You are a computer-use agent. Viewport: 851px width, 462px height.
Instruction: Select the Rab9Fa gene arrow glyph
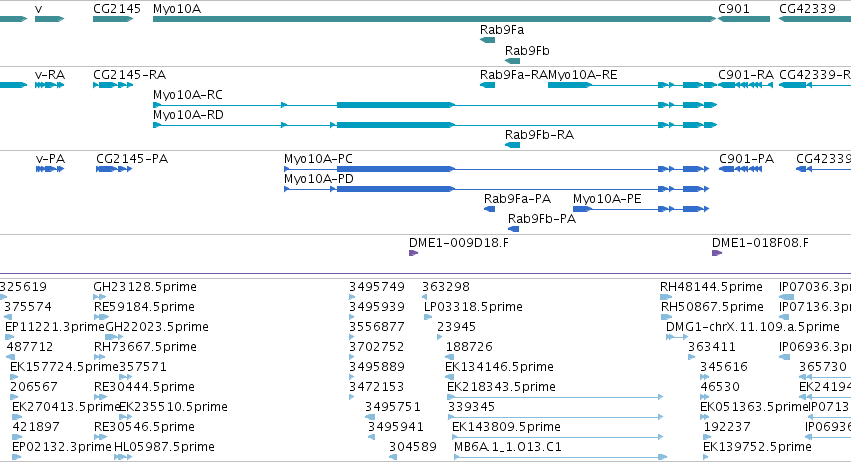click(x=487, y=40)
